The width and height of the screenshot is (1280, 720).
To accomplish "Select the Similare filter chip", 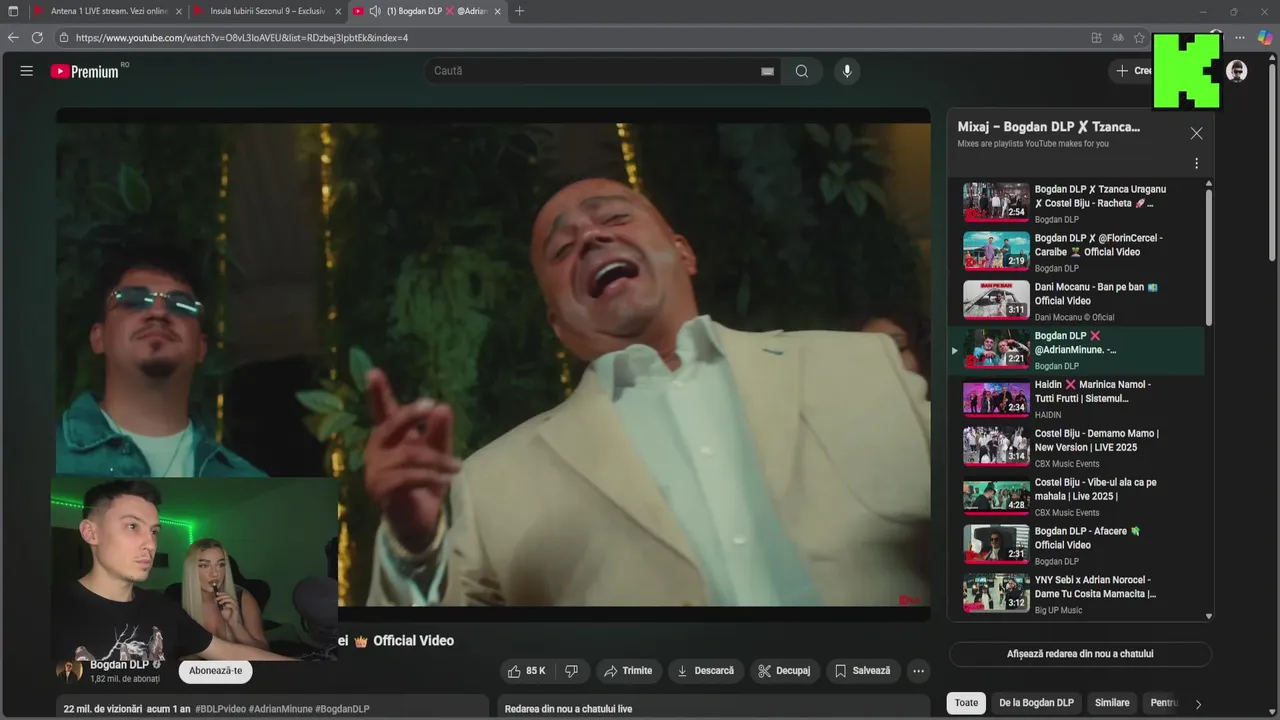I will click(1111, 703).
